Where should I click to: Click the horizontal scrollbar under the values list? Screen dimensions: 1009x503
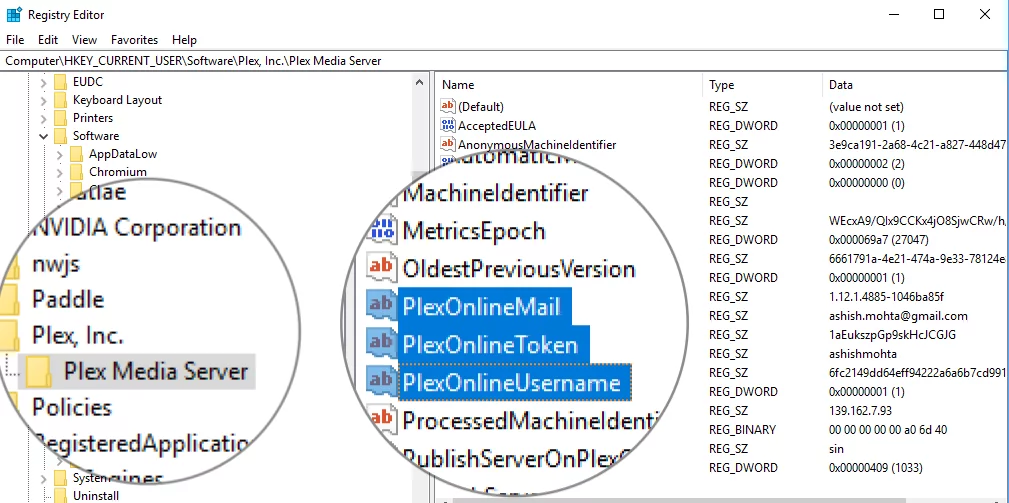point(678,500)
